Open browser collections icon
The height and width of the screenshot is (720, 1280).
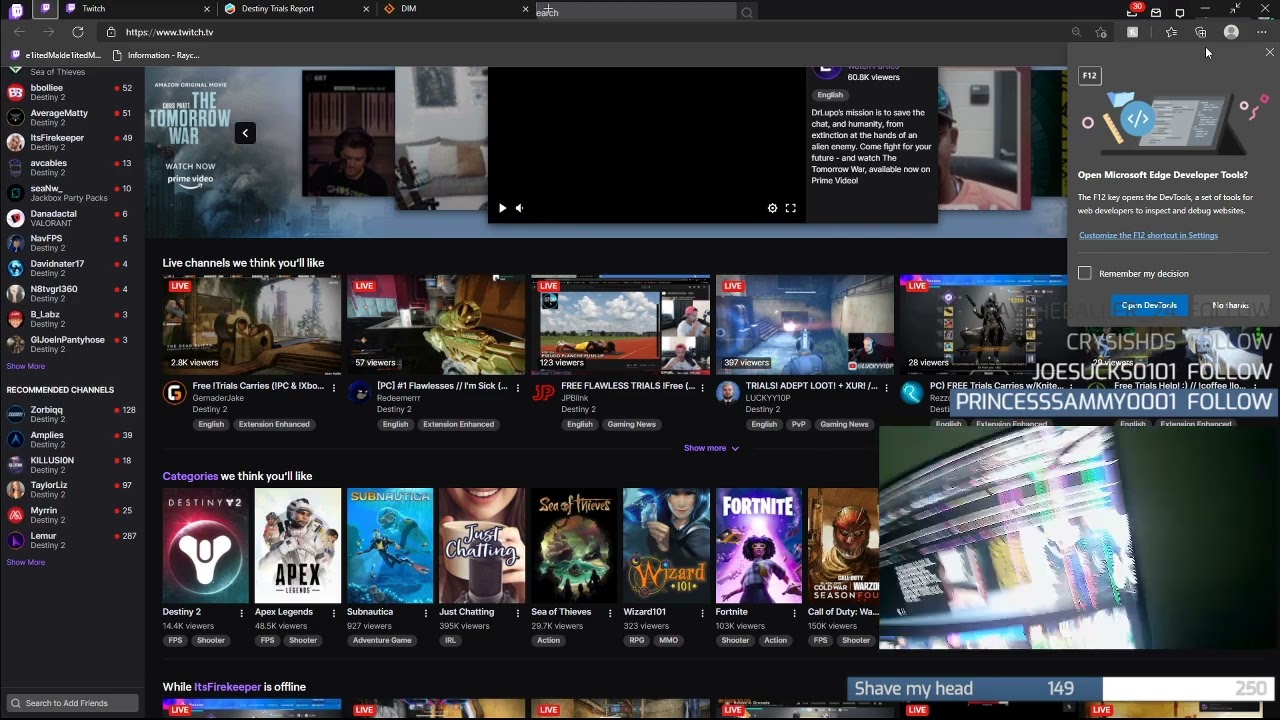click(x=1200, y=32)
